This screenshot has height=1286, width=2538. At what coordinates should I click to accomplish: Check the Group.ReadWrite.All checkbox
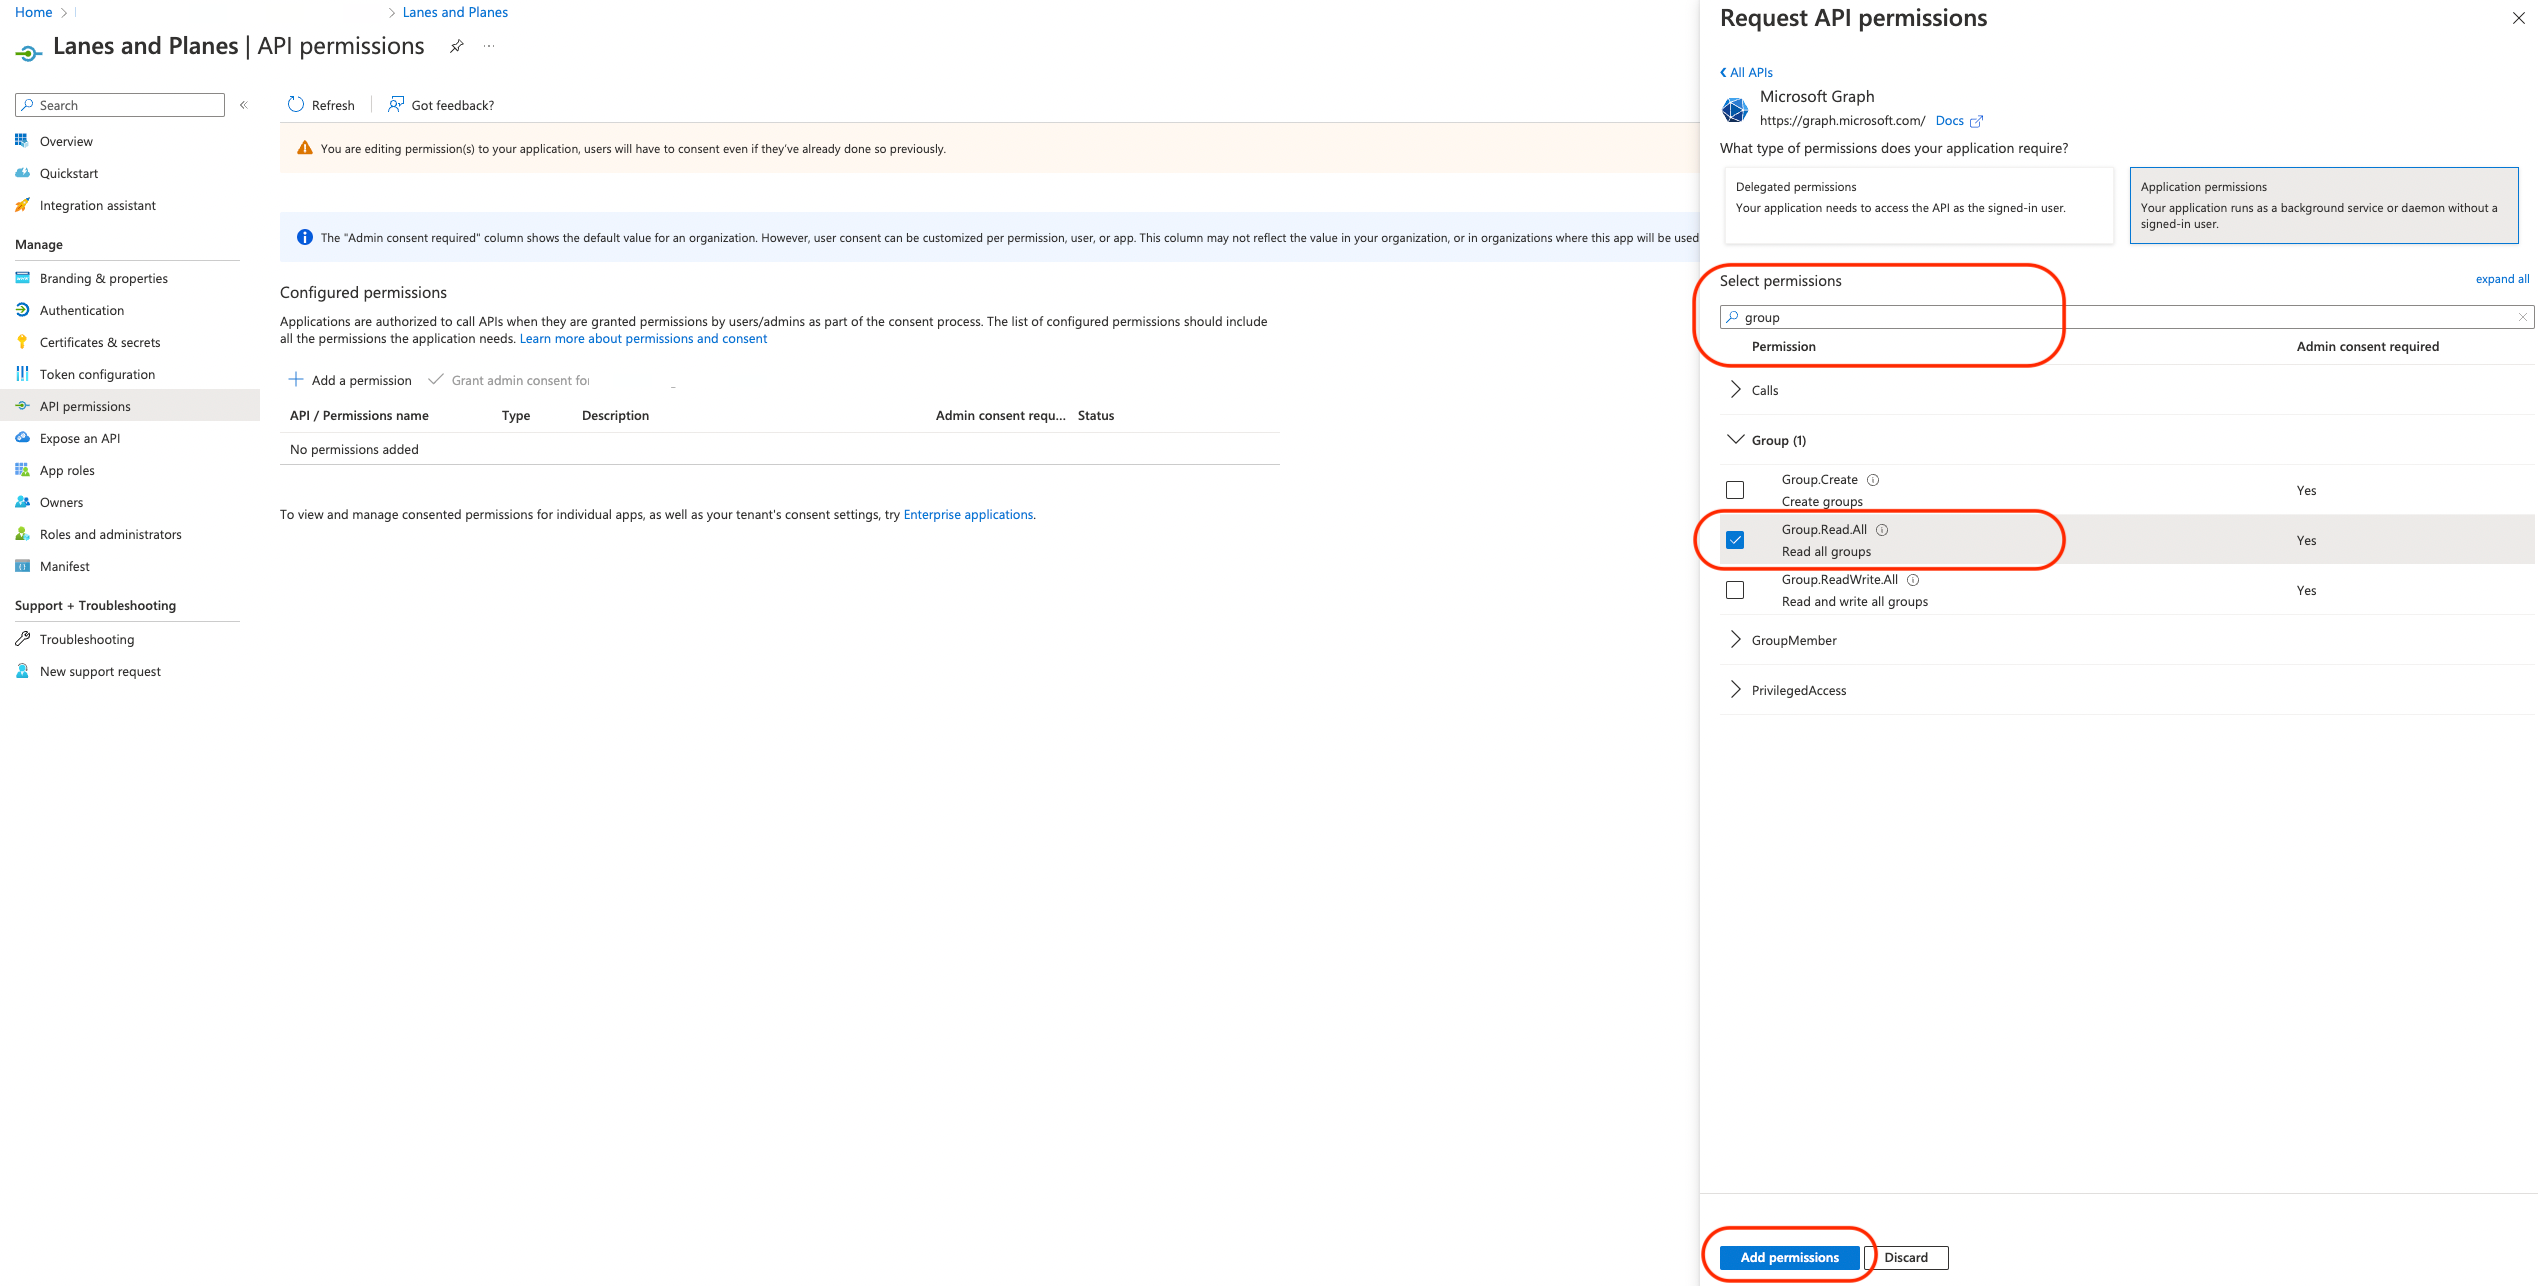coord(1735,590)
